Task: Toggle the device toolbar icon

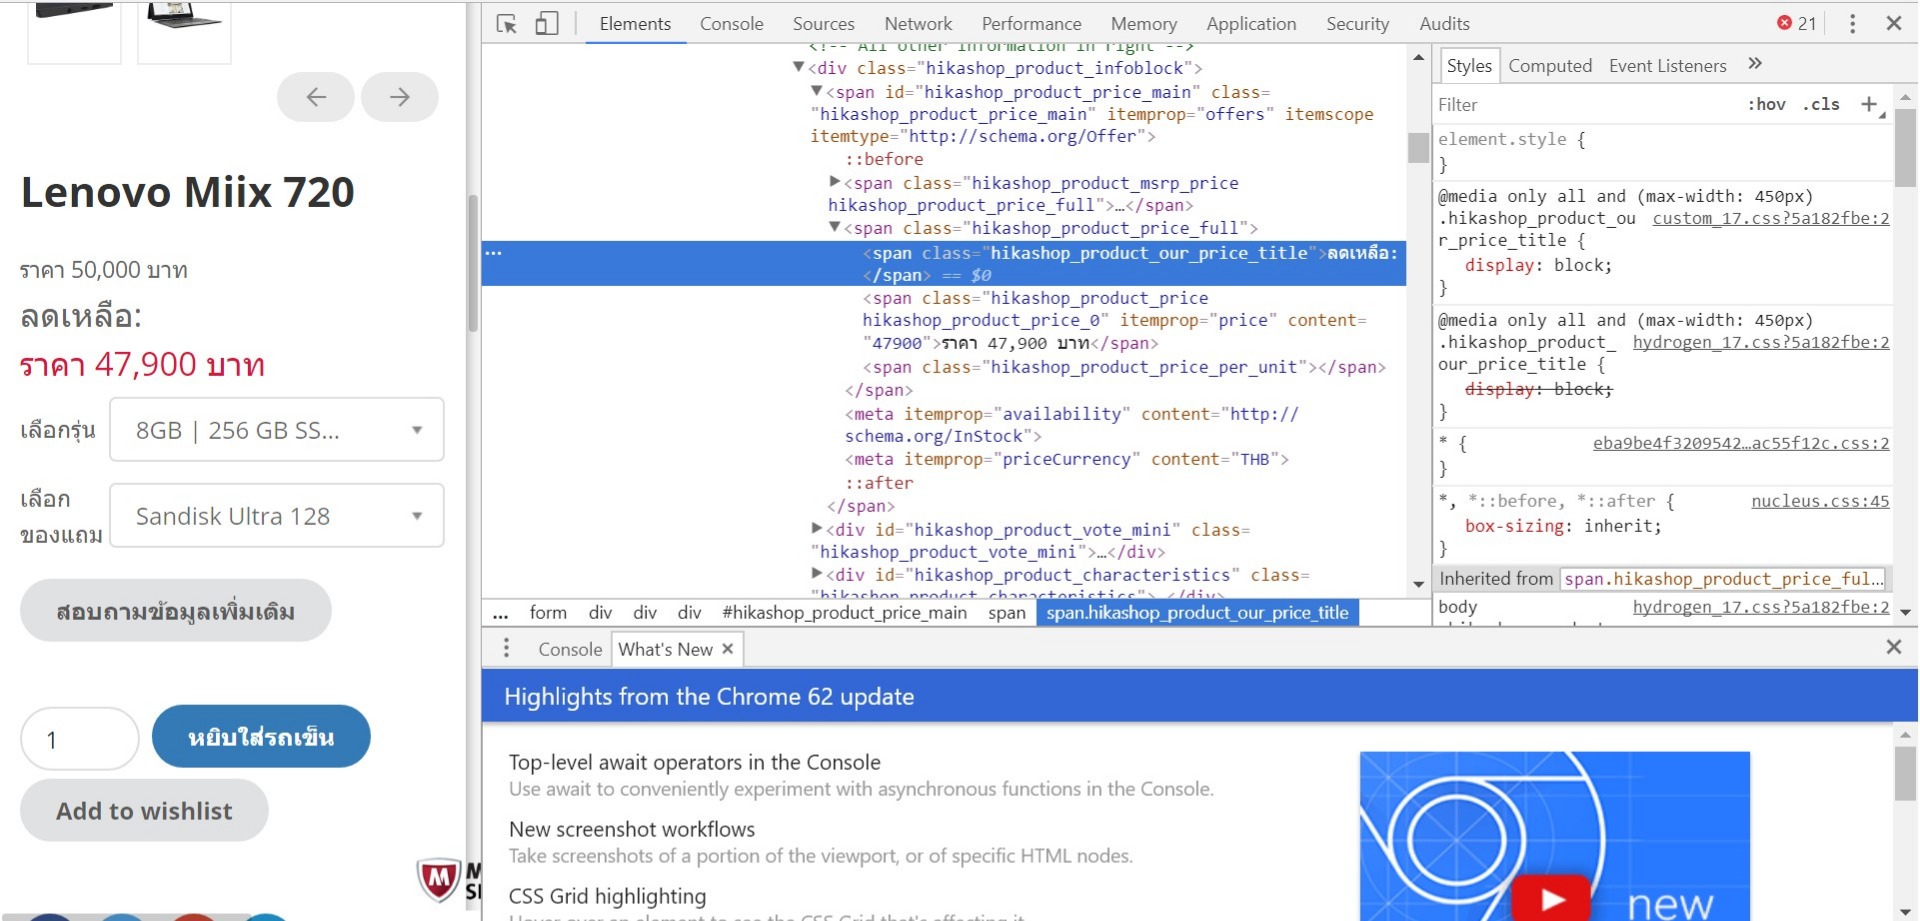Action: pyautogui.click(x=546, y=24)
